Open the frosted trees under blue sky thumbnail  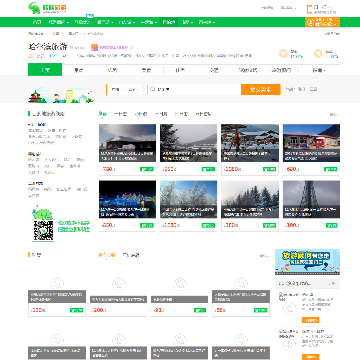188,199
